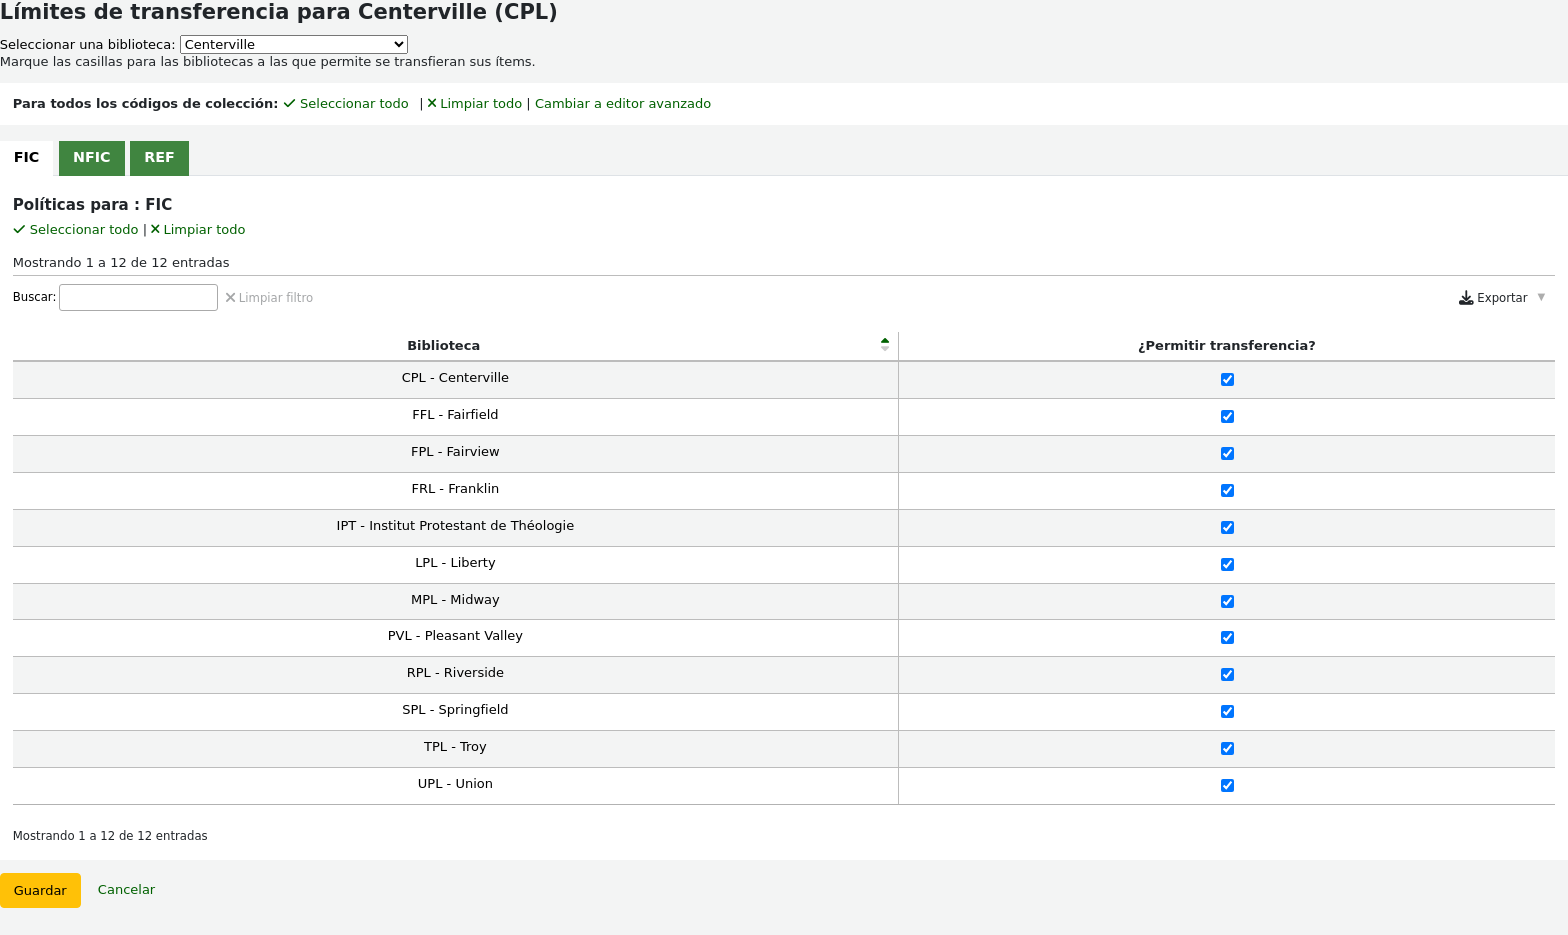Click checkmark icon of top Seleccionar todo

coord(290,104)
